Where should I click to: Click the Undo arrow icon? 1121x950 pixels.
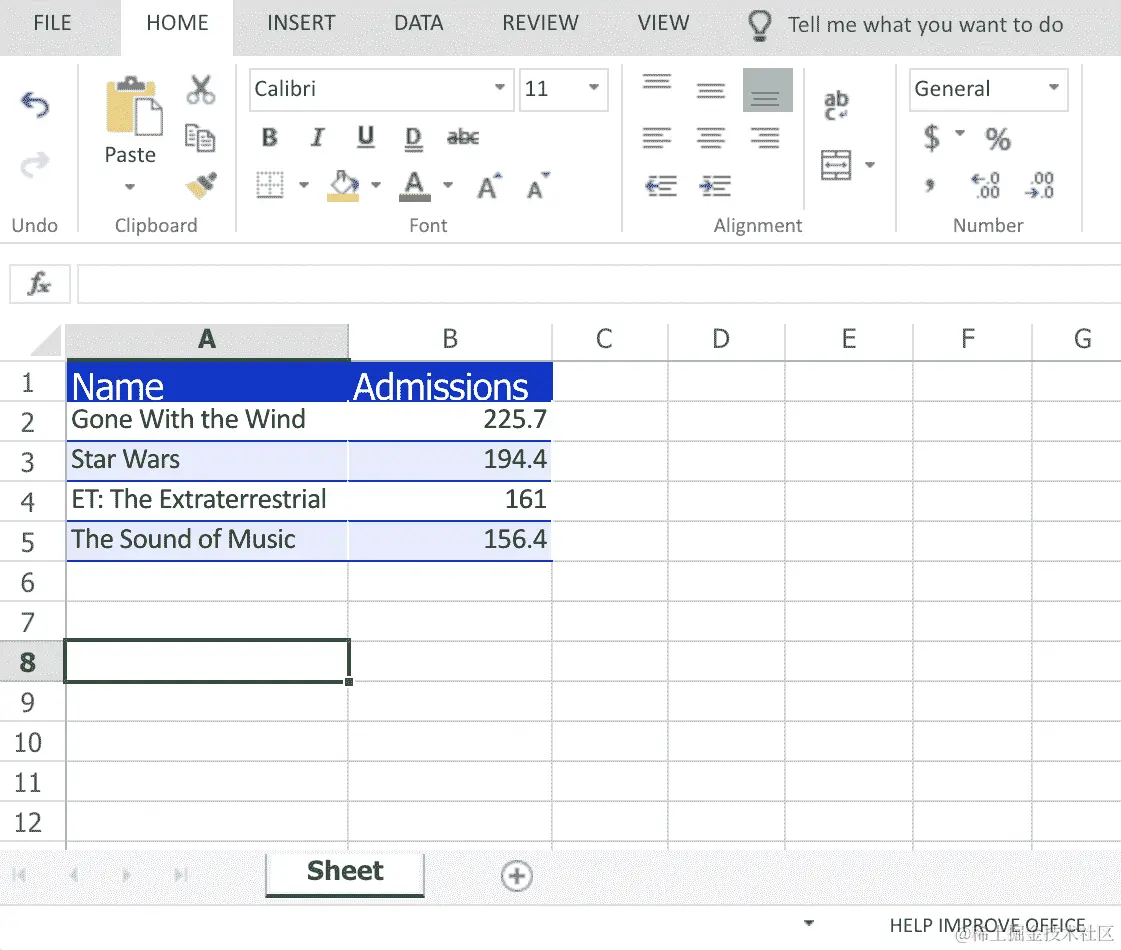tap(35, 105)
